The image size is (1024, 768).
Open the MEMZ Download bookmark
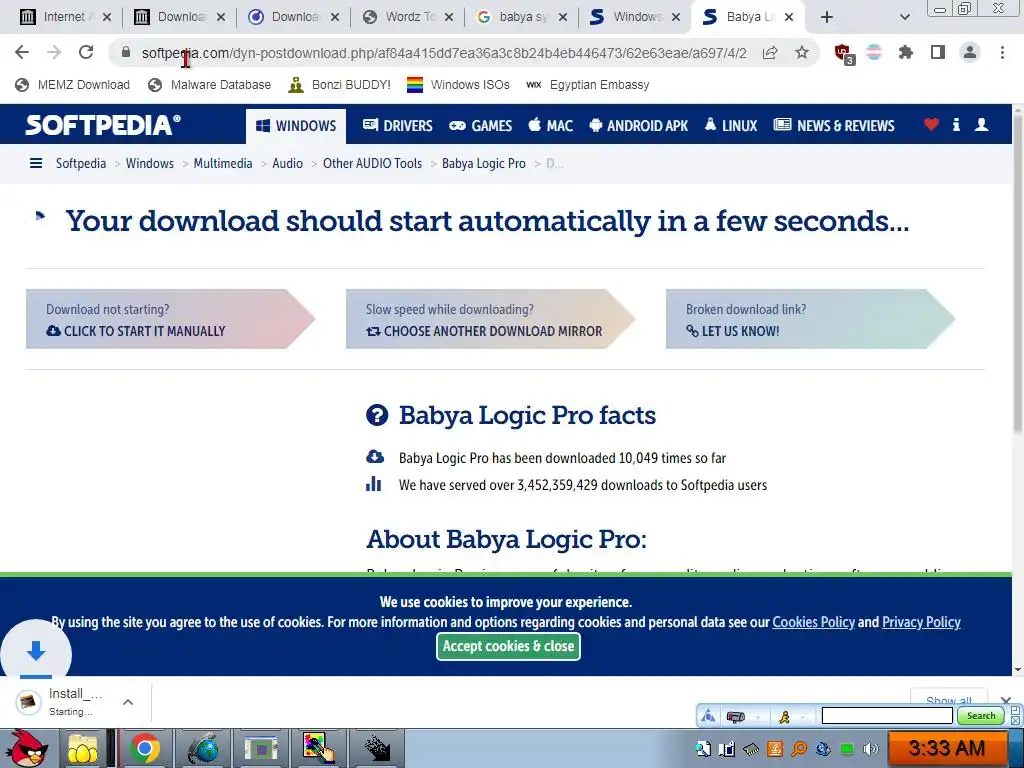[72, 85]
